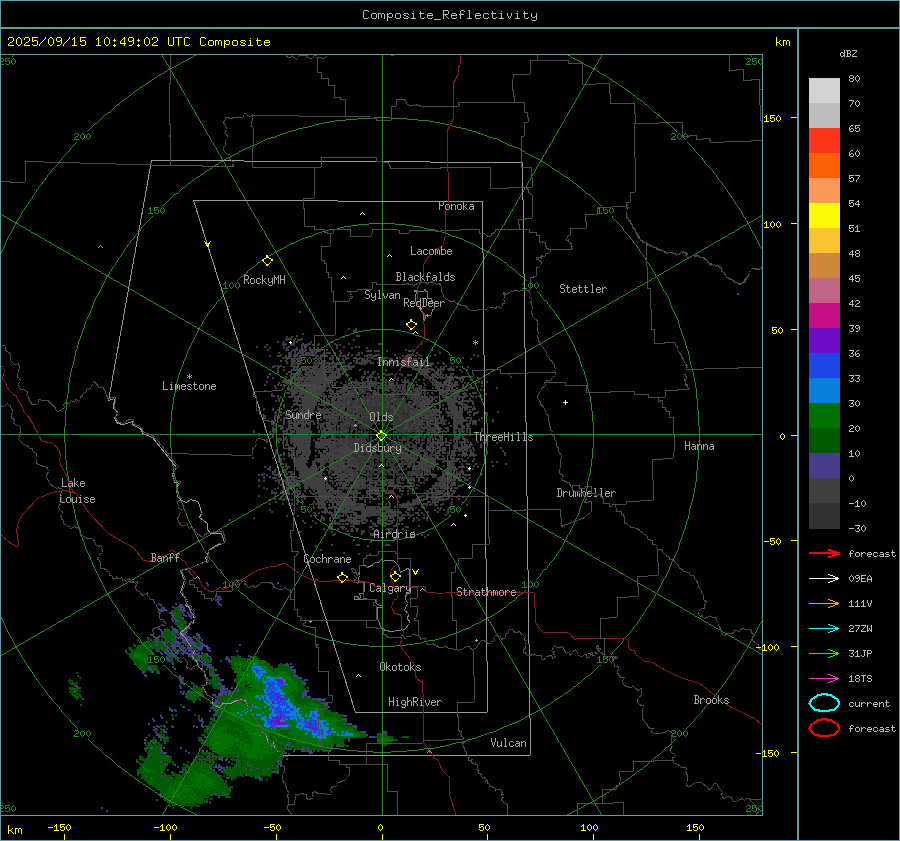Select the dark green 10–20 dBZ swatch
The height and width of the screenshot is (841, 900).
(x=824, y=441)
